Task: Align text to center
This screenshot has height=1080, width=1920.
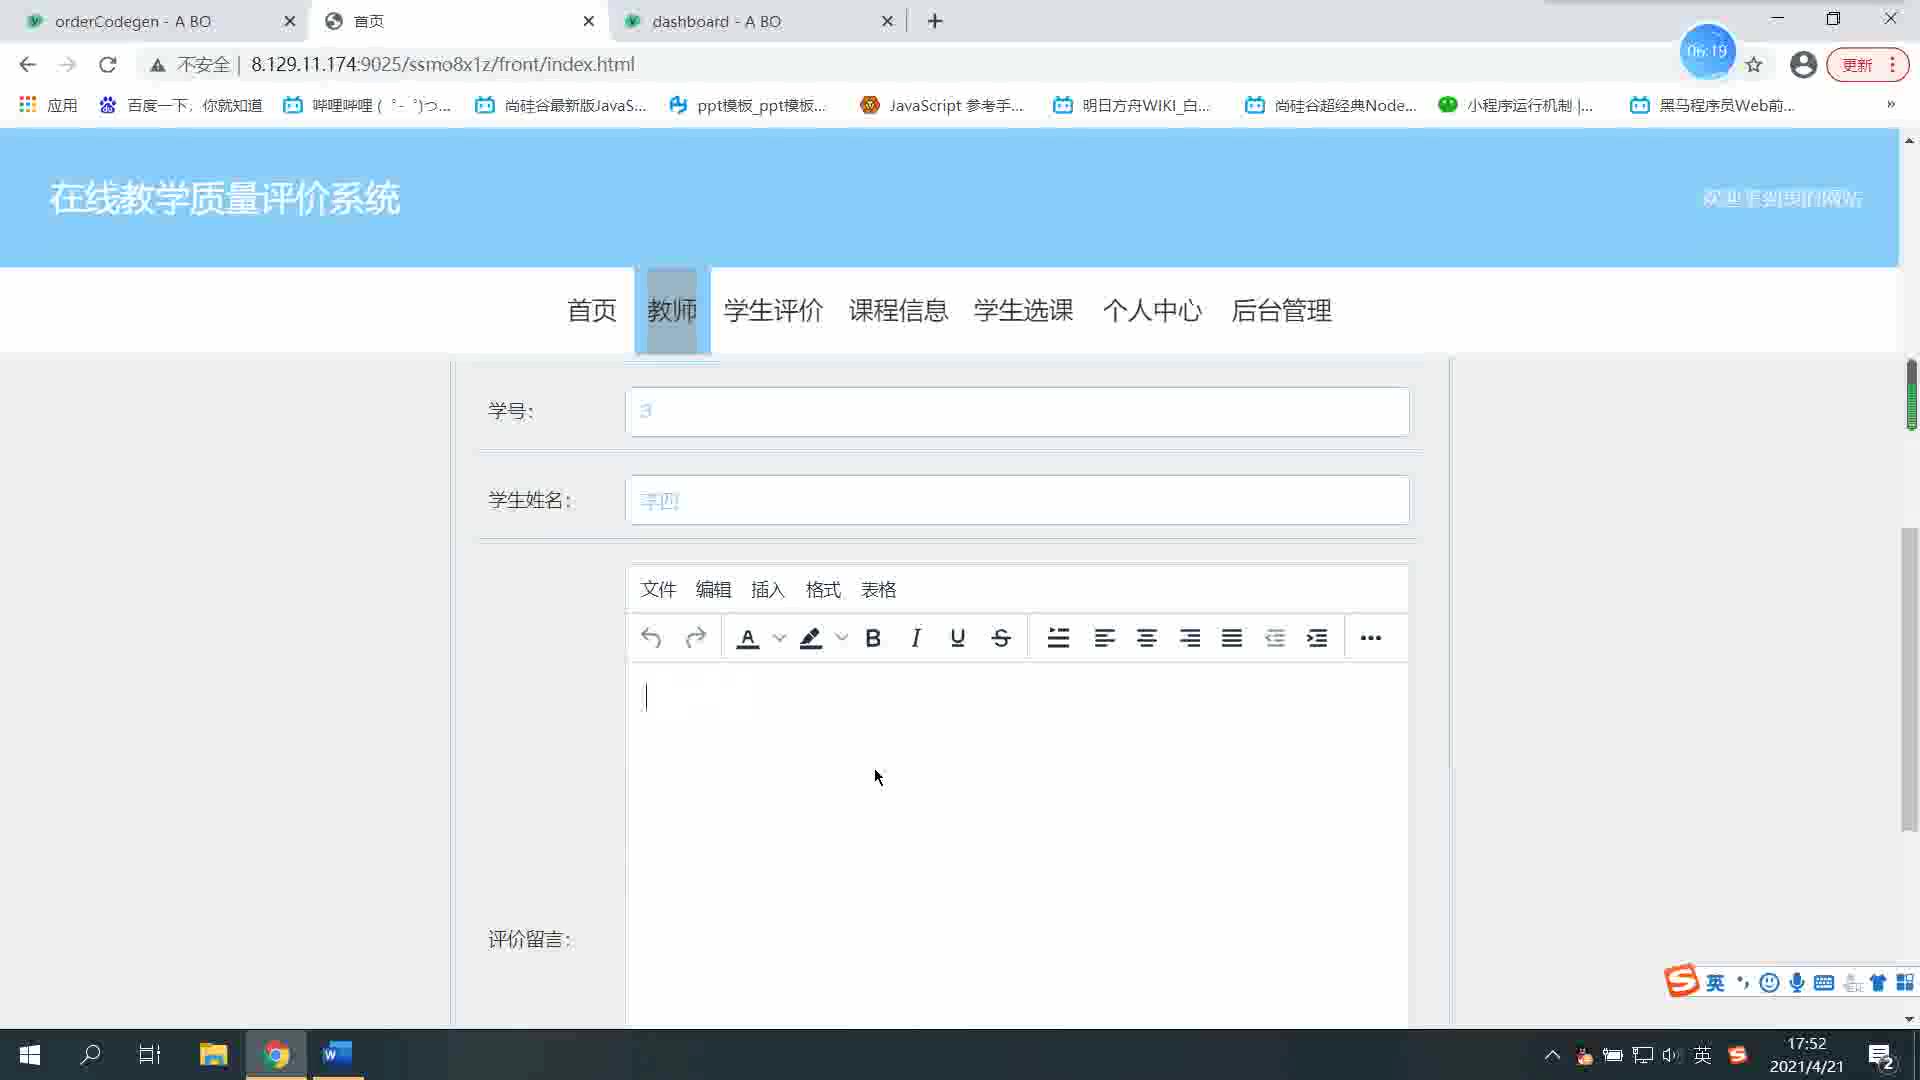Action: (1147, 638)
